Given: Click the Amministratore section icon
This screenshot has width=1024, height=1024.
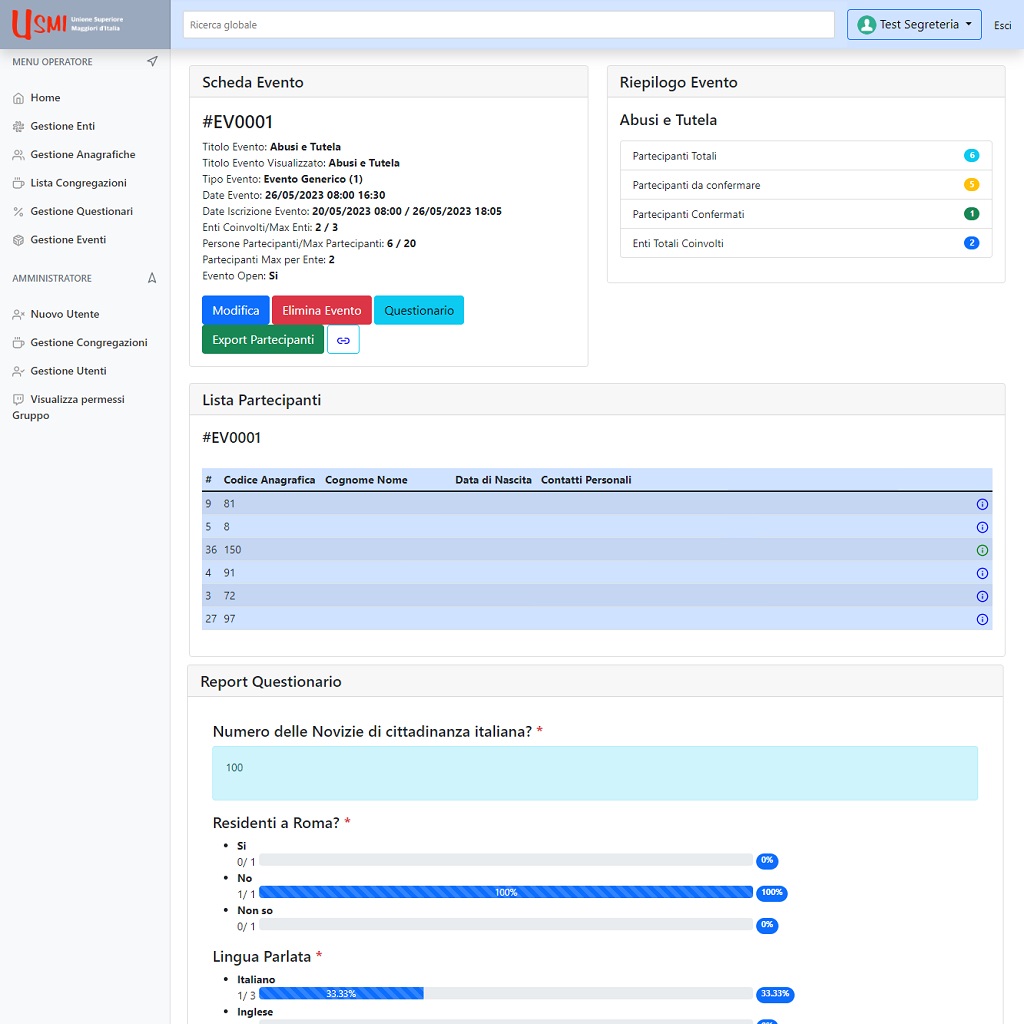Looking at the screenshot, I should pos(152,278).
